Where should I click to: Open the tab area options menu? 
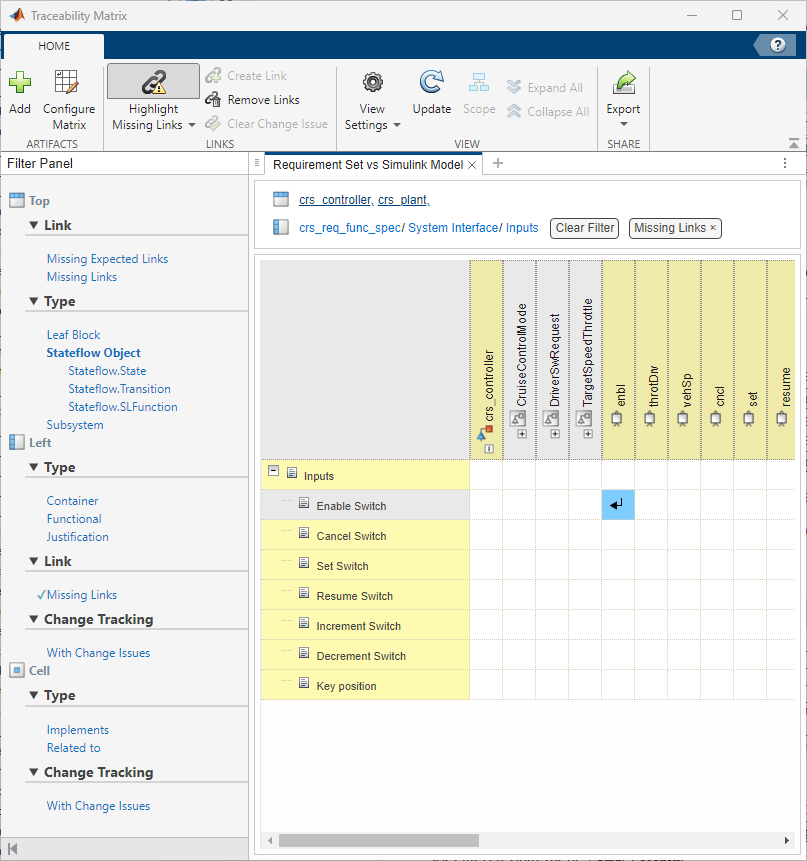(x=785, y=163)
